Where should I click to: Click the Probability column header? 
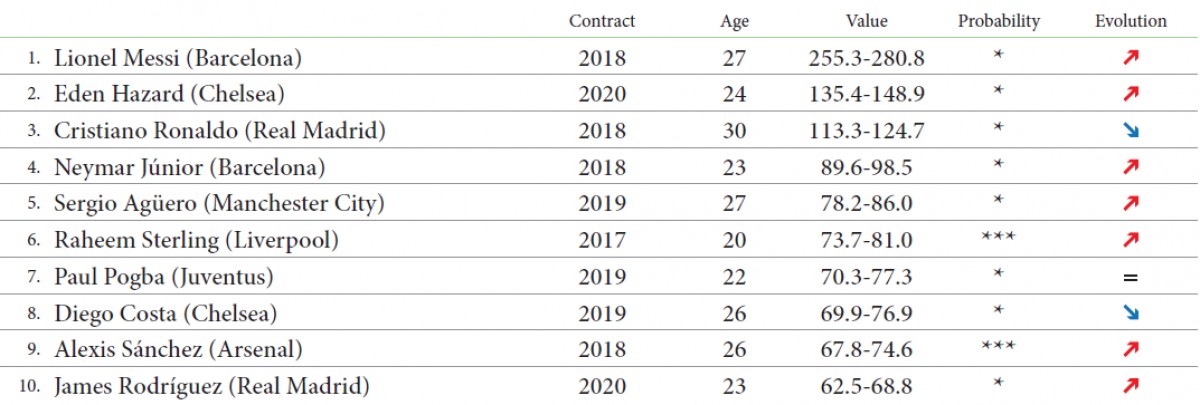pyautogui.click(x=998, y=21)
